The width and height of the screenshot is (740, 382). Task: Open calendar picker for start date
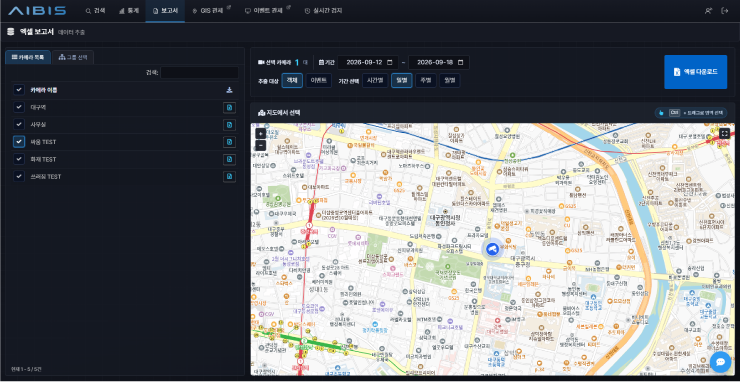coord(389,62)
